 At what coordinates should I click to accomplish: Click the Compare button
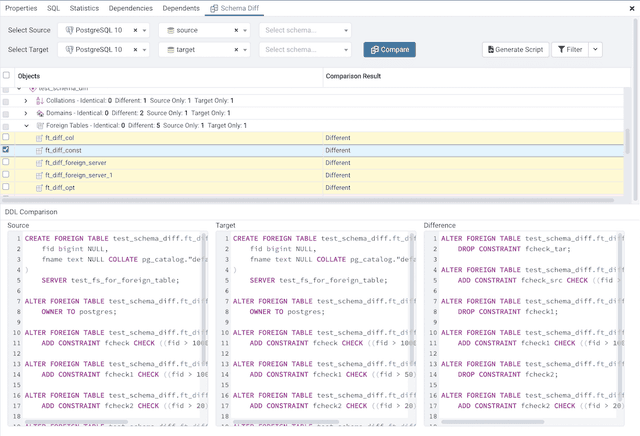click(x=389, y=49)
